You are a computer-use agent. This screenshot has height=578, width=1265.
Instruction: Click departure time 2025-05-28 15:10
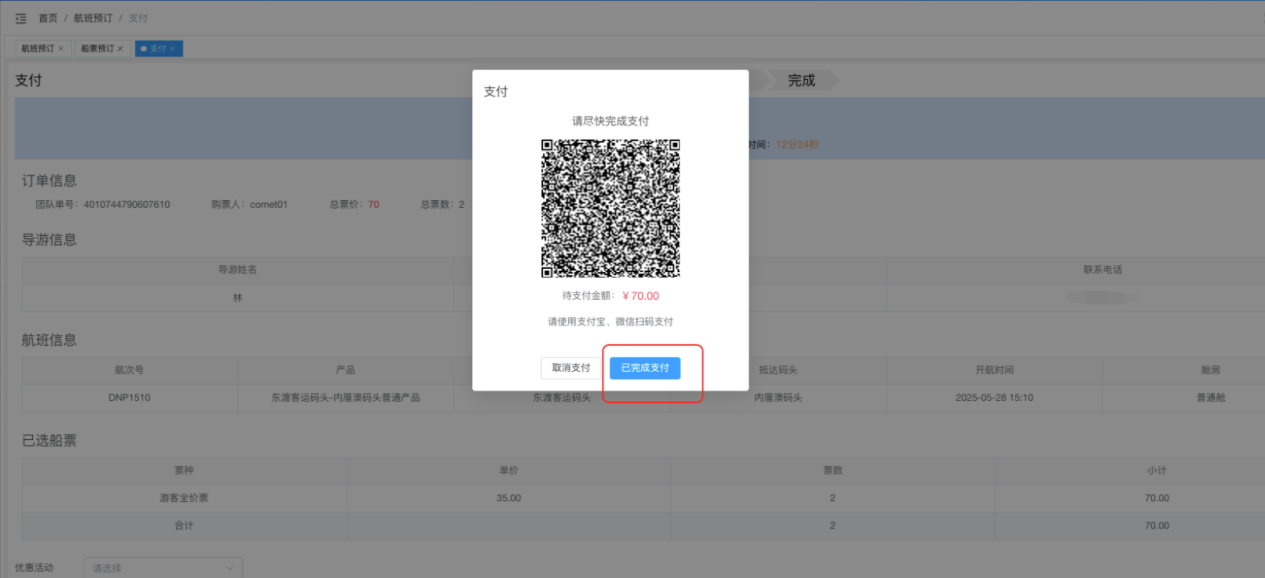click(x=994, y=397)
